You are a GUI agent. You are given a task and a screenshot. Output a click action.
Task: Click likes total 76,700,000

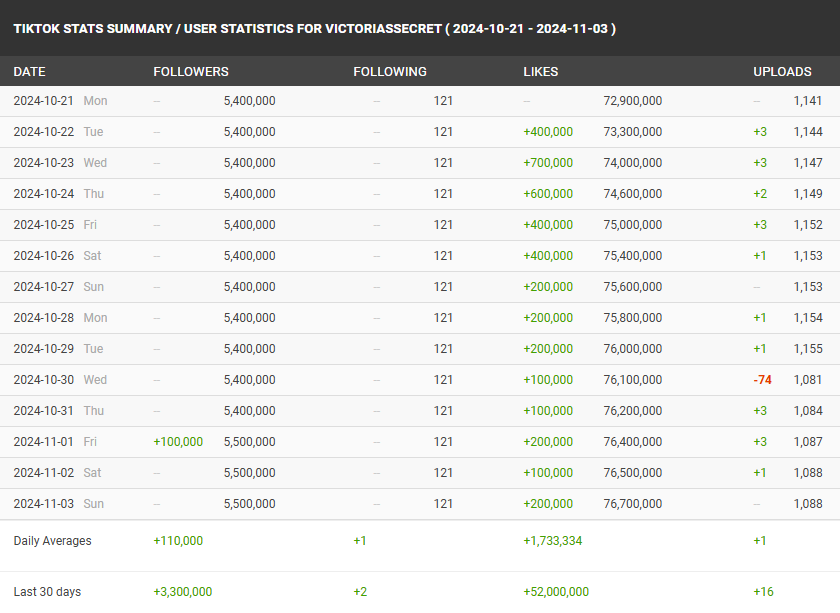[x=633, y=504]
